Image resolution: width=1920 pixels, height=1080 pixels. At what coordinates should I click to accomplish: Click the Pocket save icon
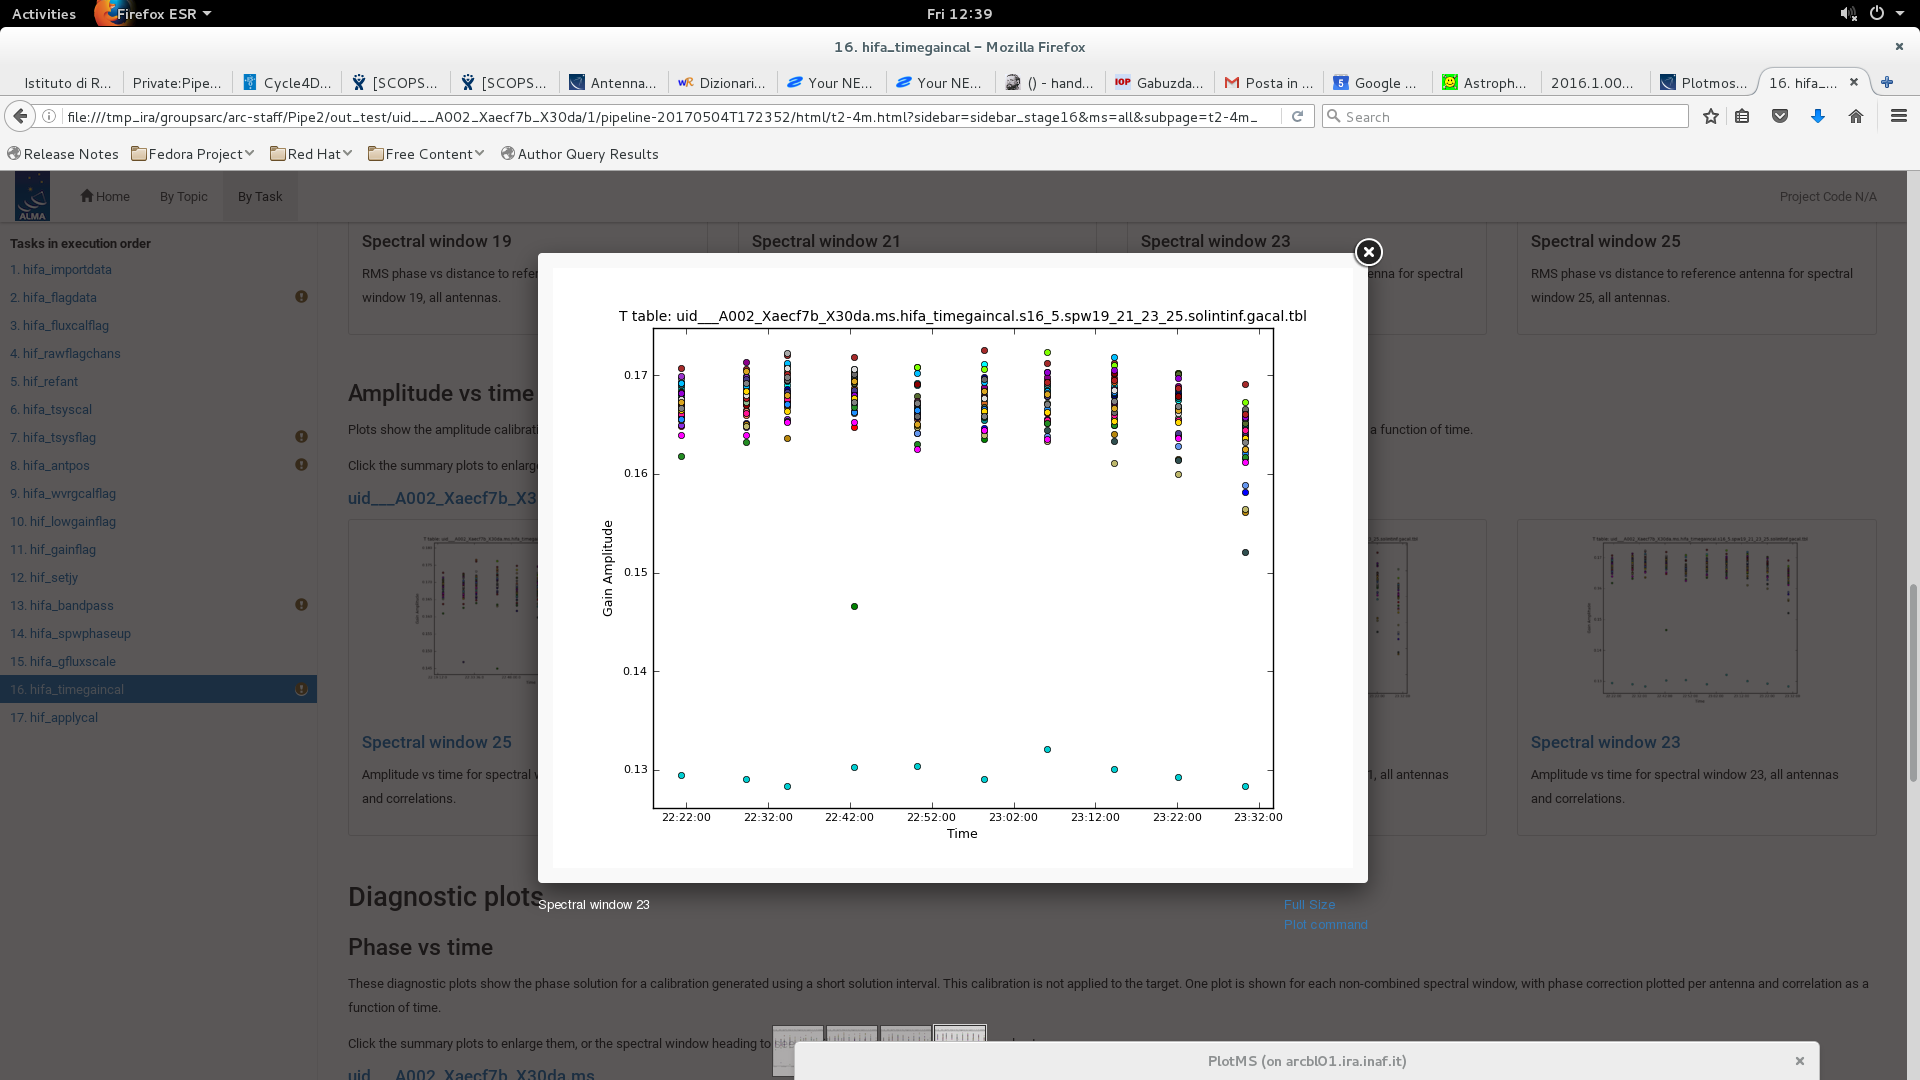click(1780, 116)
